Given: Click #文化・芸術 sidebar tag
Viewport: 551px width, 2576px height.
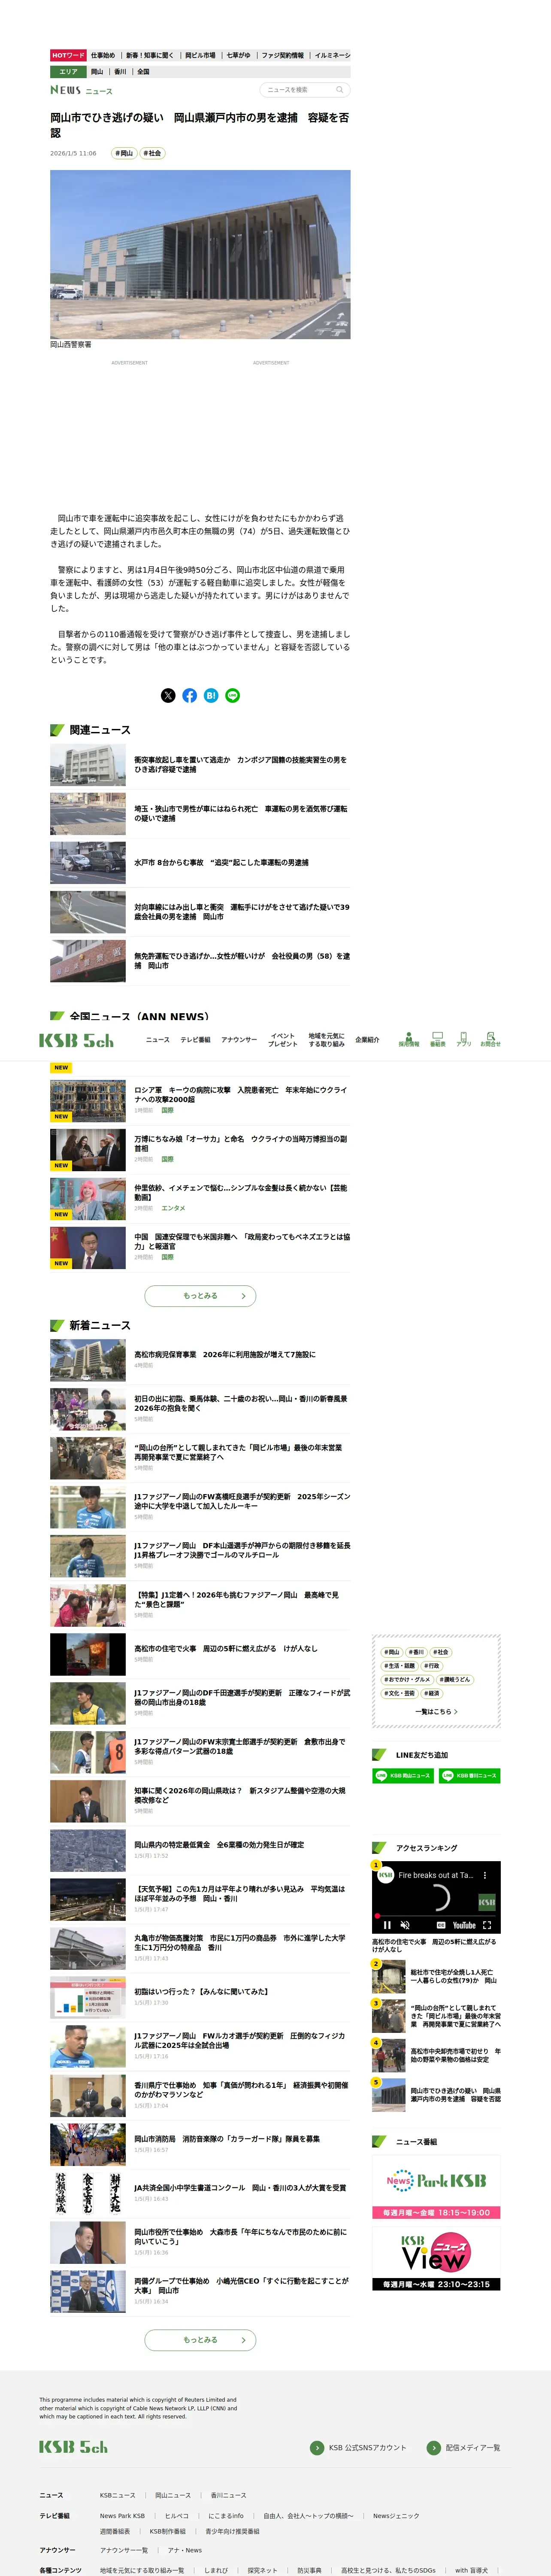Looking at the screenshot, I should point(399,1694).
